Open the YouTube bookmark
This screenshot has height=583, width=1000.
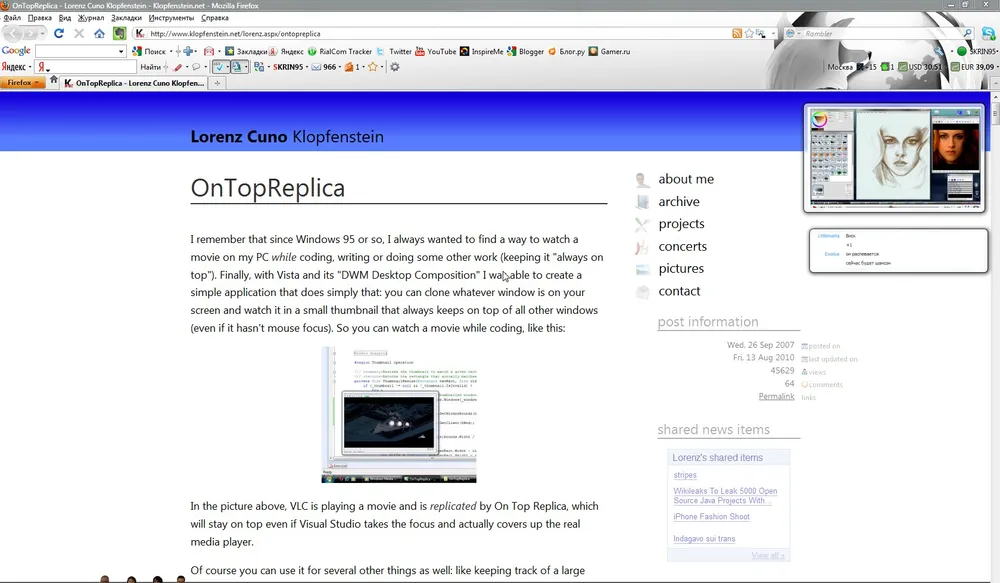click(x=435, y=51)
